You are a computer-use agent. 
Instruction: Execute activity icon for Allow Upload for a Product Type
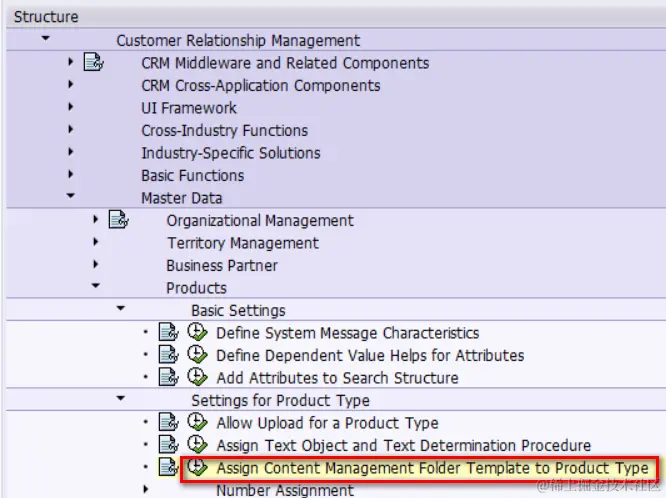click(197, 422)
